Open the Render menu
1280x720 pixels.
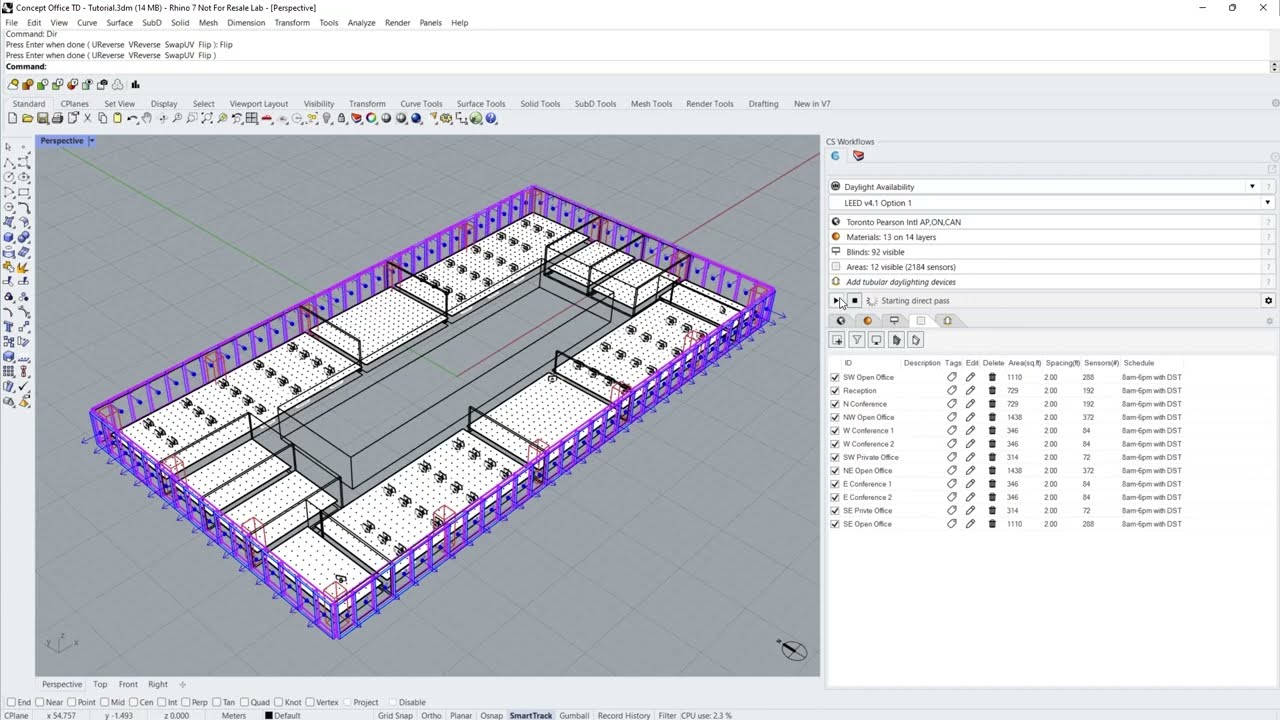[x=397, y=22]
